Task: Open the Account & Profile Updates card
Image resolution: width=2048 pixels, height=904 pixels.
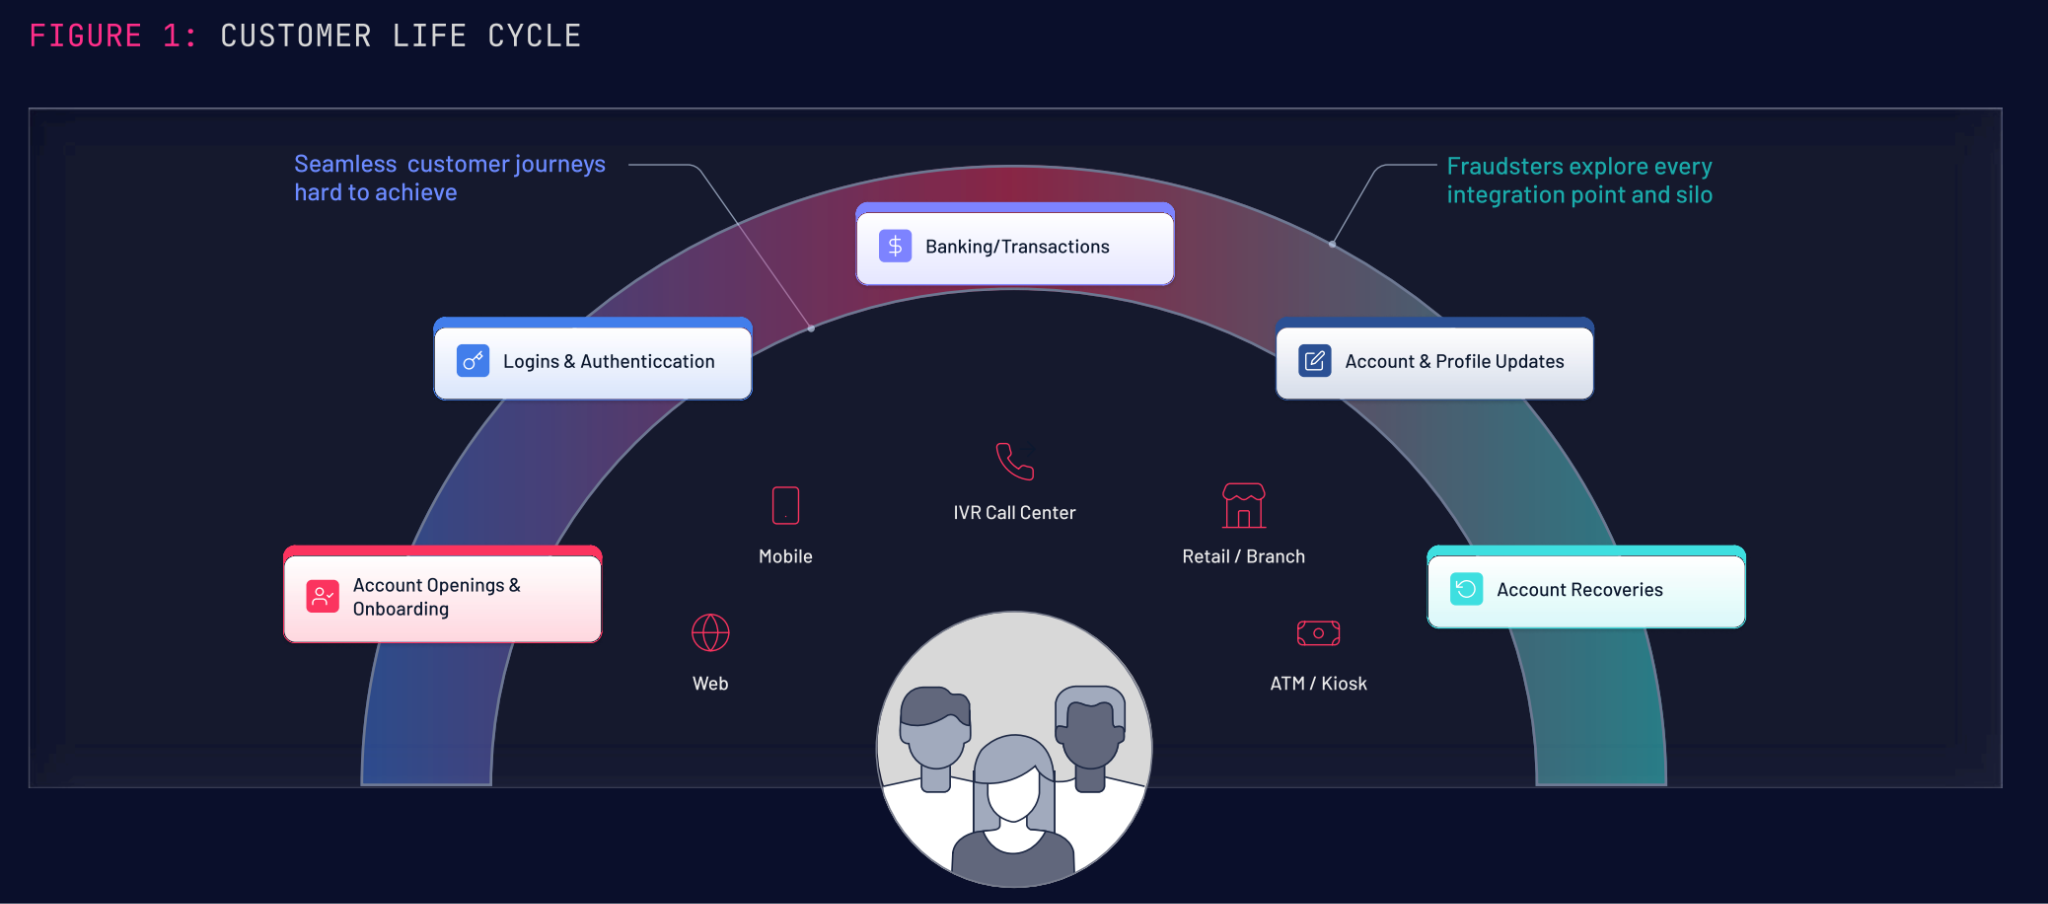Action: point(1435,359)
